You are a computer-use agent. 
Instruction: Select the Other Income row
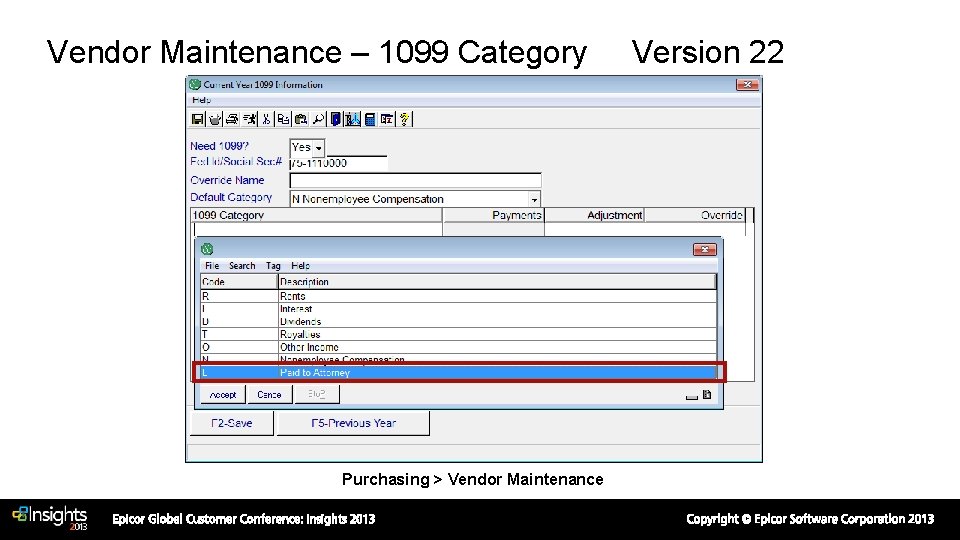click(x=458, y=347)
